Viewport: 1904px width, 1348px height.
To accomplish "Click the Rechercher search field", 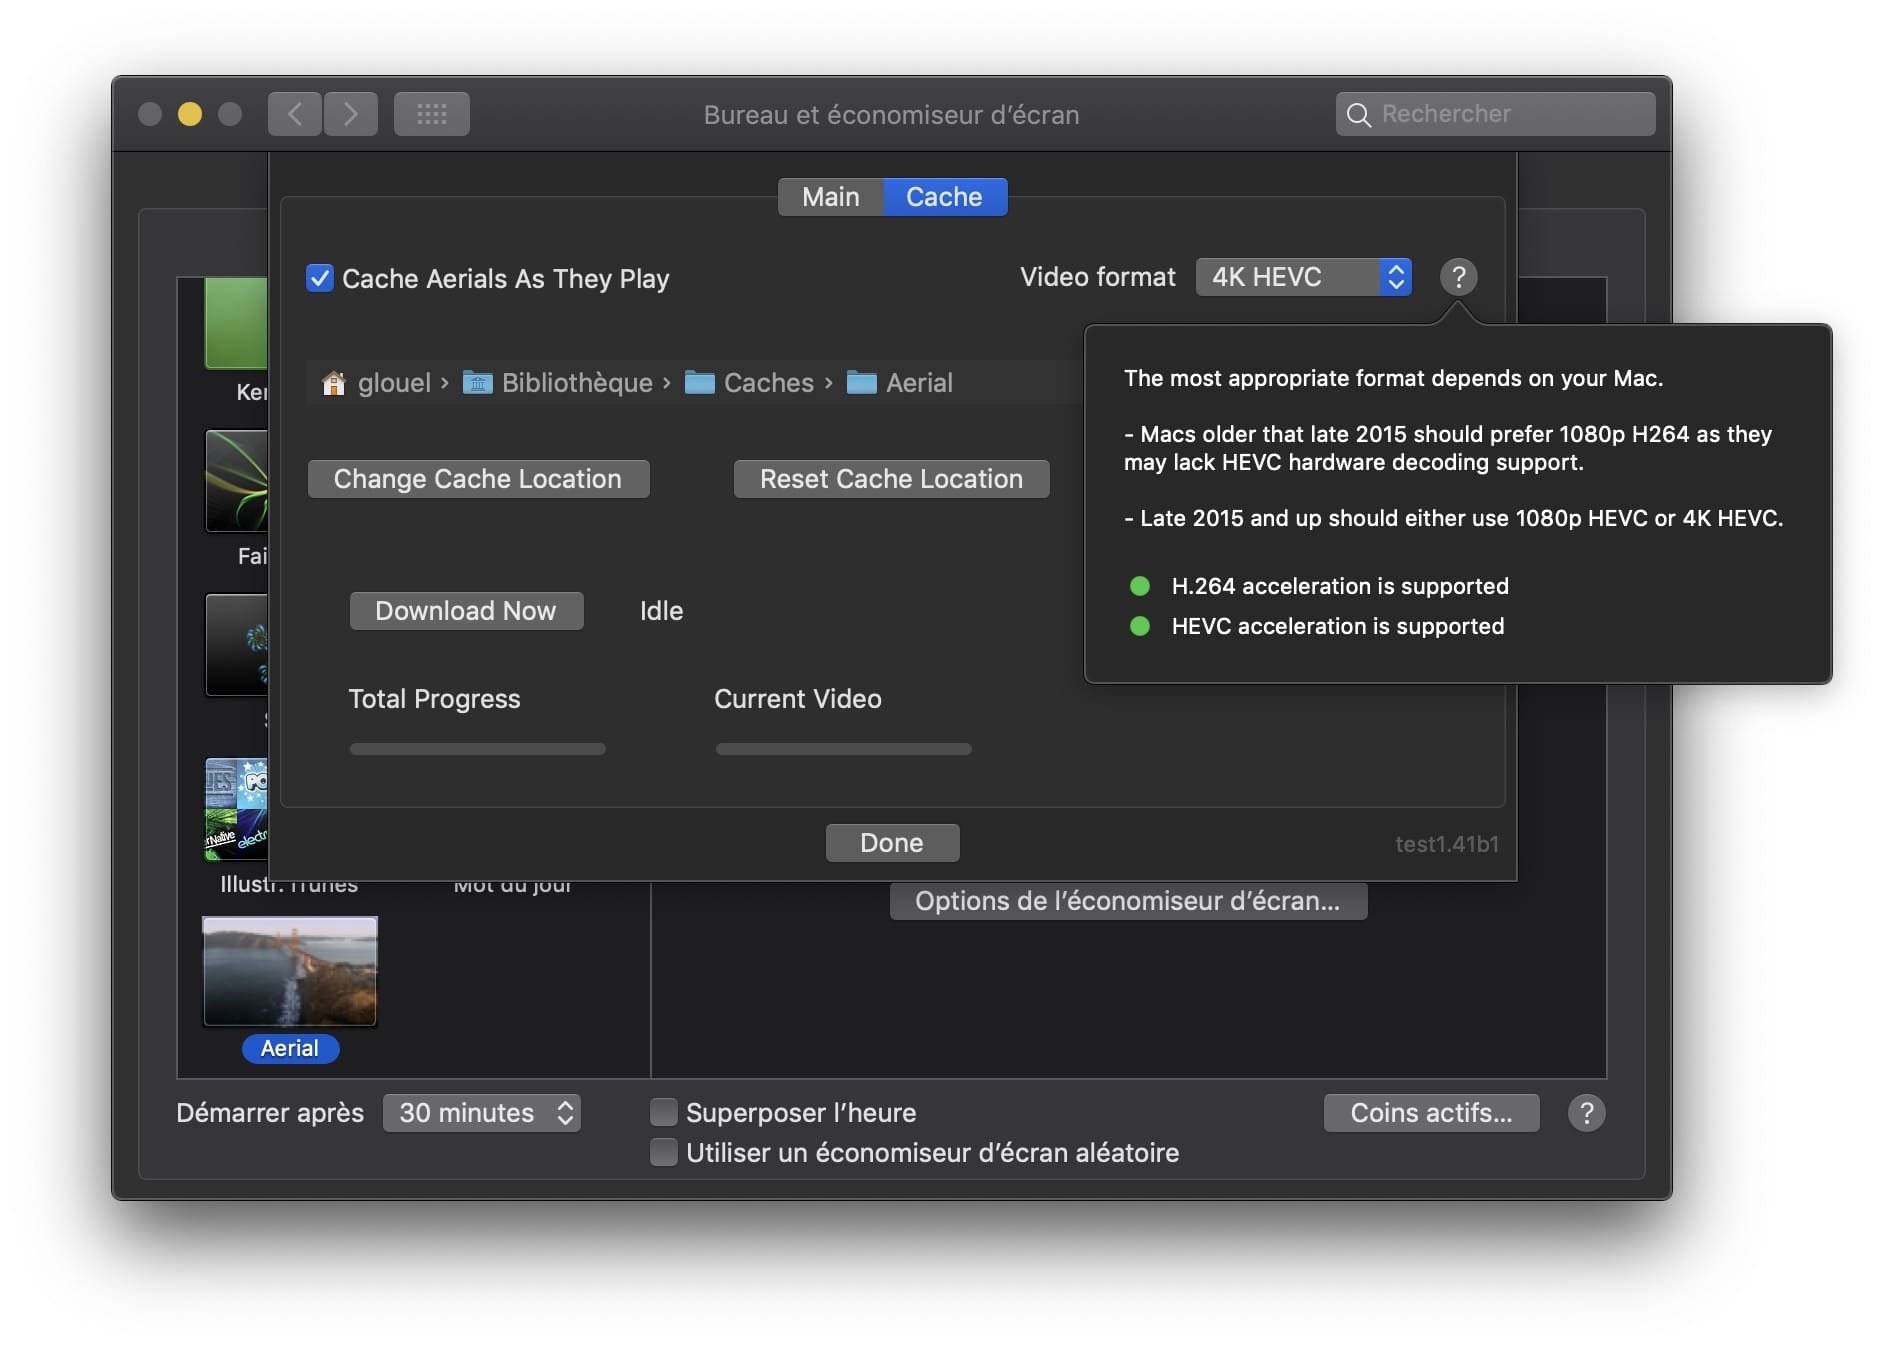I will (1495, 114).
